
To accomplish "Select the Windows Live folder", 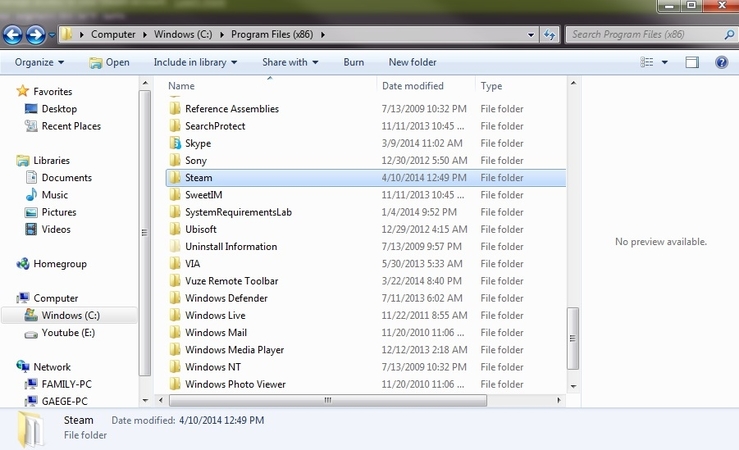I will tap(215, 315).
